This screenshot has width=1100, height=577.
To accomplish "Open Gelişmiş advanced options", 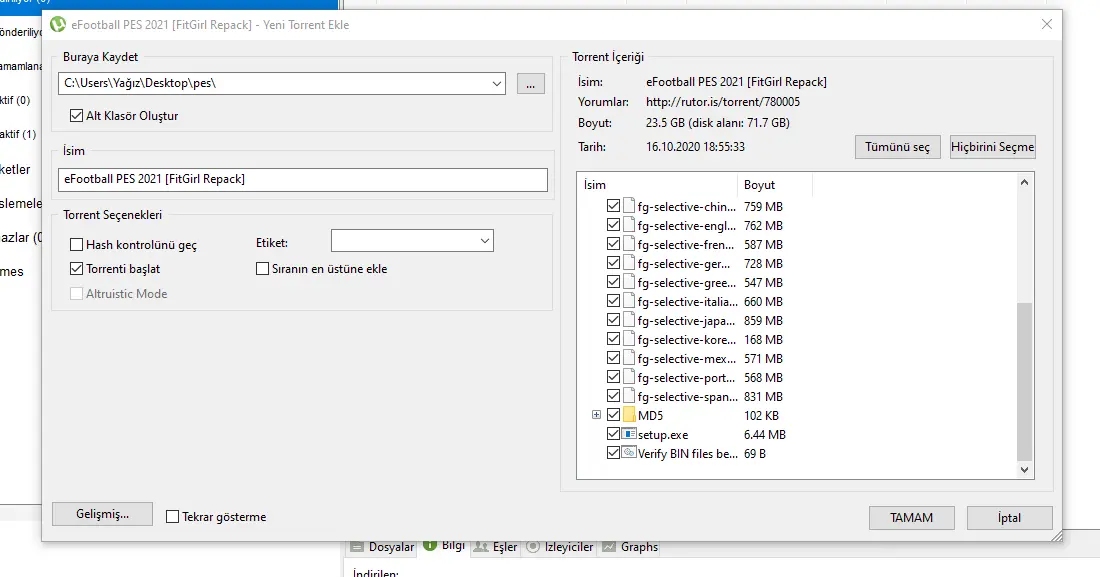I will (102, 514).
